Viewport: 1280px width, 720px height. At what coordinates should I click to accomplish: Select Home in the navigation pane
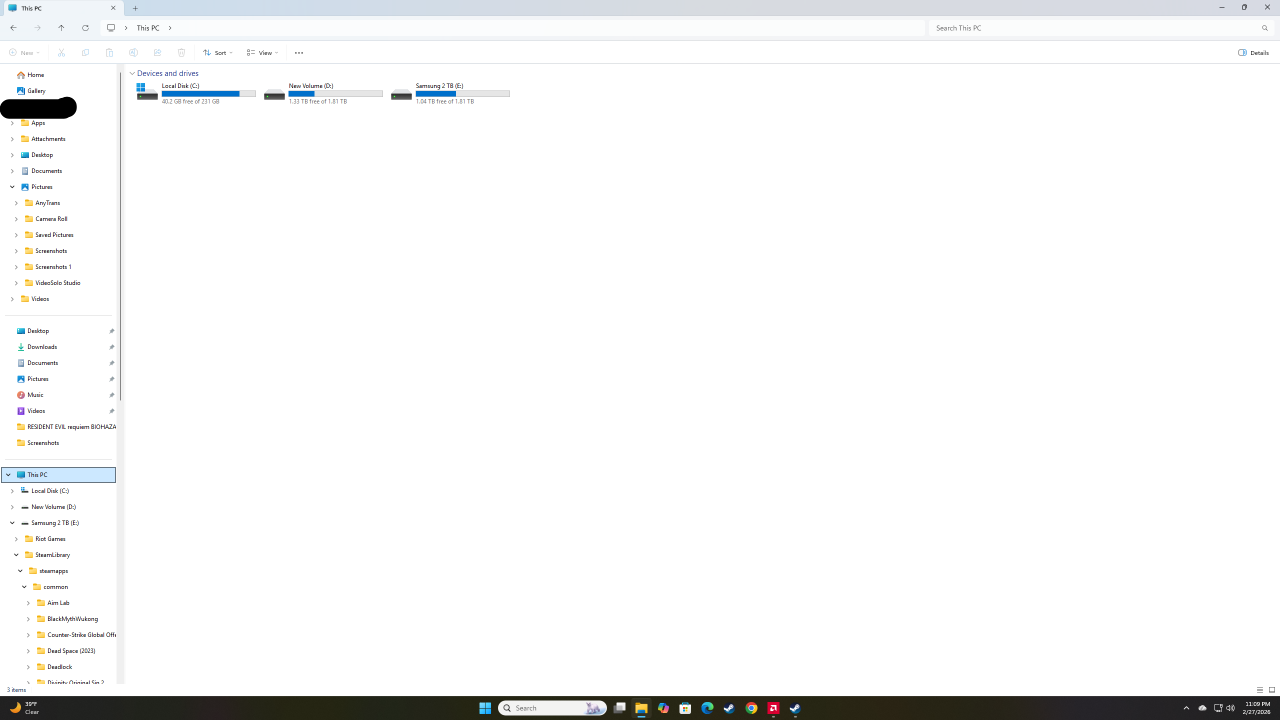35,75
